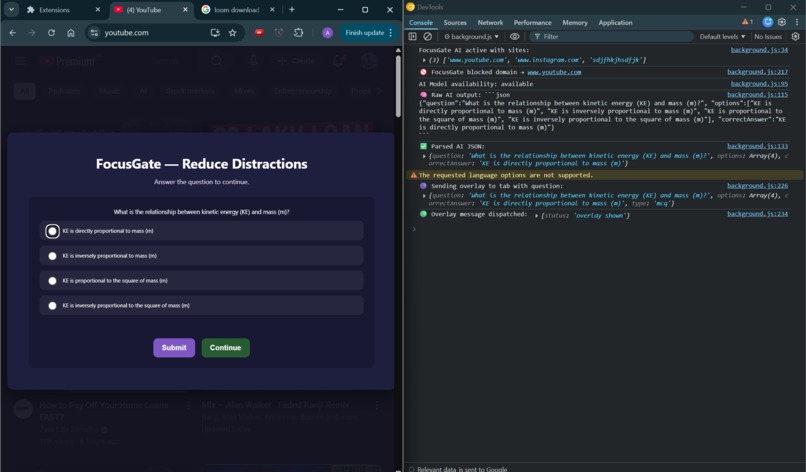The image size is (806, 472).
Task: Open the DevTools three-dot customize menu
Action: coord(797,22)
